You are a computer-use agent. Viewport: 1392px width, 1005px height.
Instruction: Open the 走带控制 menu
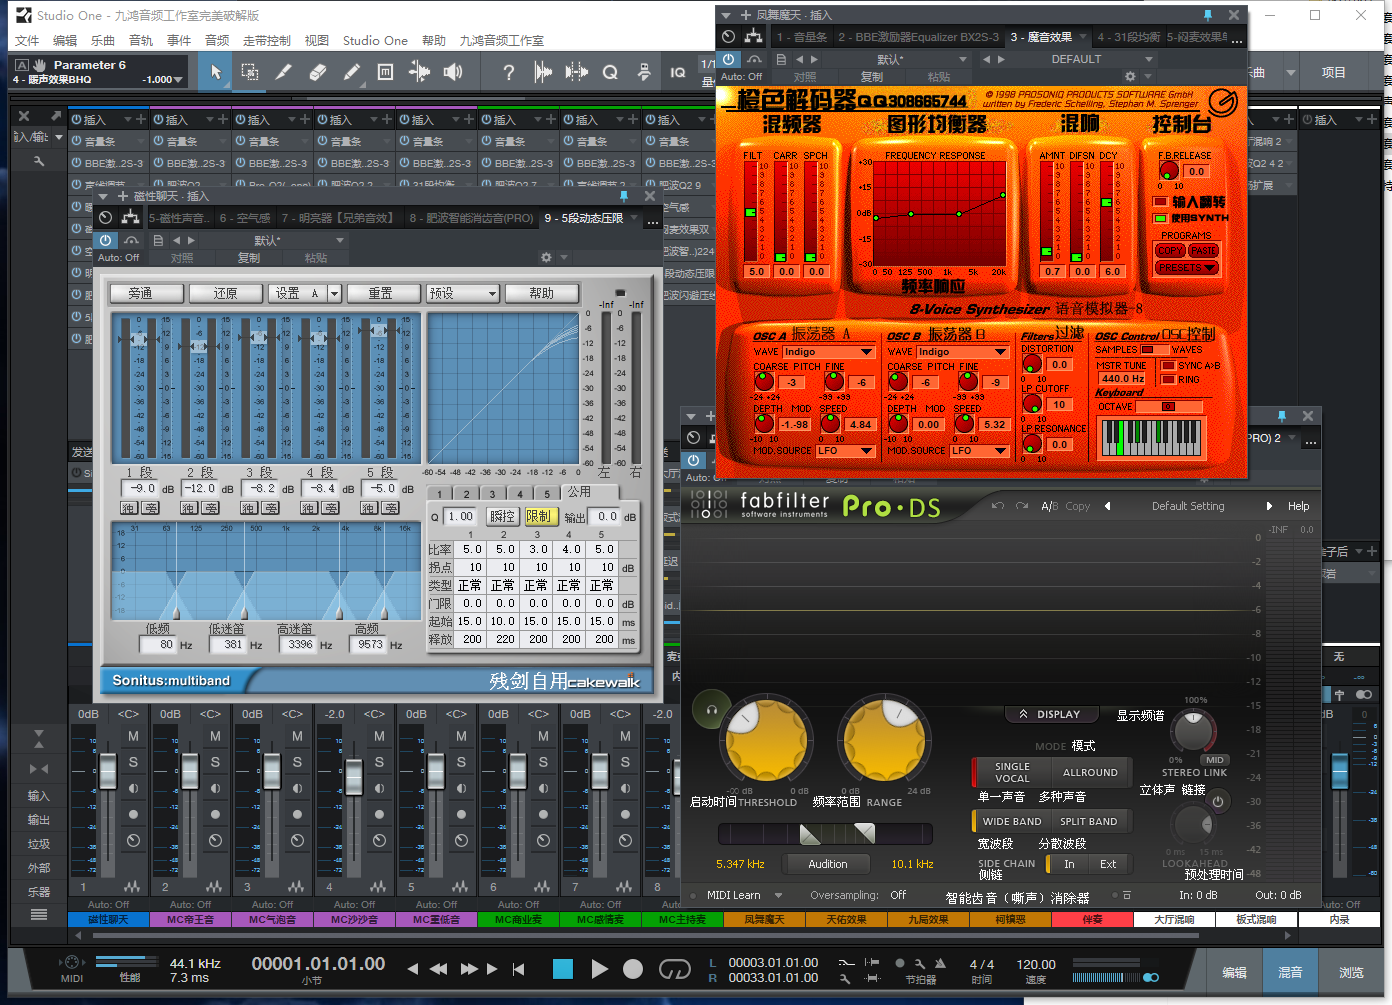267,41
